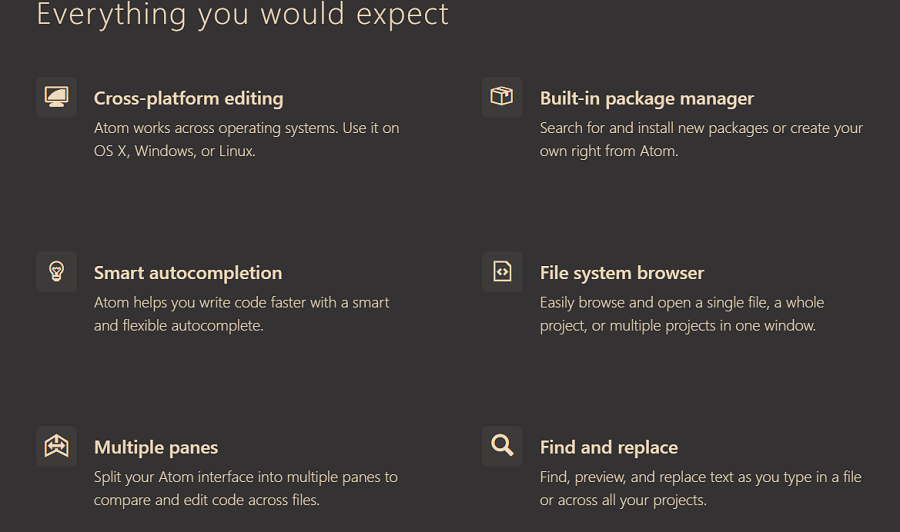Click the 'Atom works across operating systems' description
The width and height of the screenshot is (900, 532).
click(x=246, y=139)
